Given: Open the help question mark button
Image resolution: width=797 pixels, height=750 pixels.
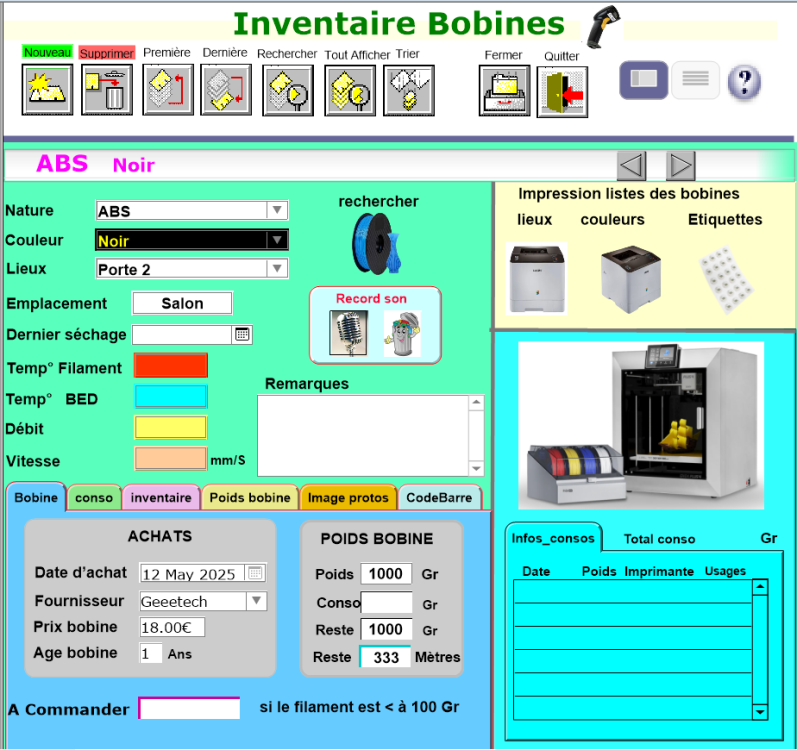Looking at the screenshot, I should click(744, 82).
